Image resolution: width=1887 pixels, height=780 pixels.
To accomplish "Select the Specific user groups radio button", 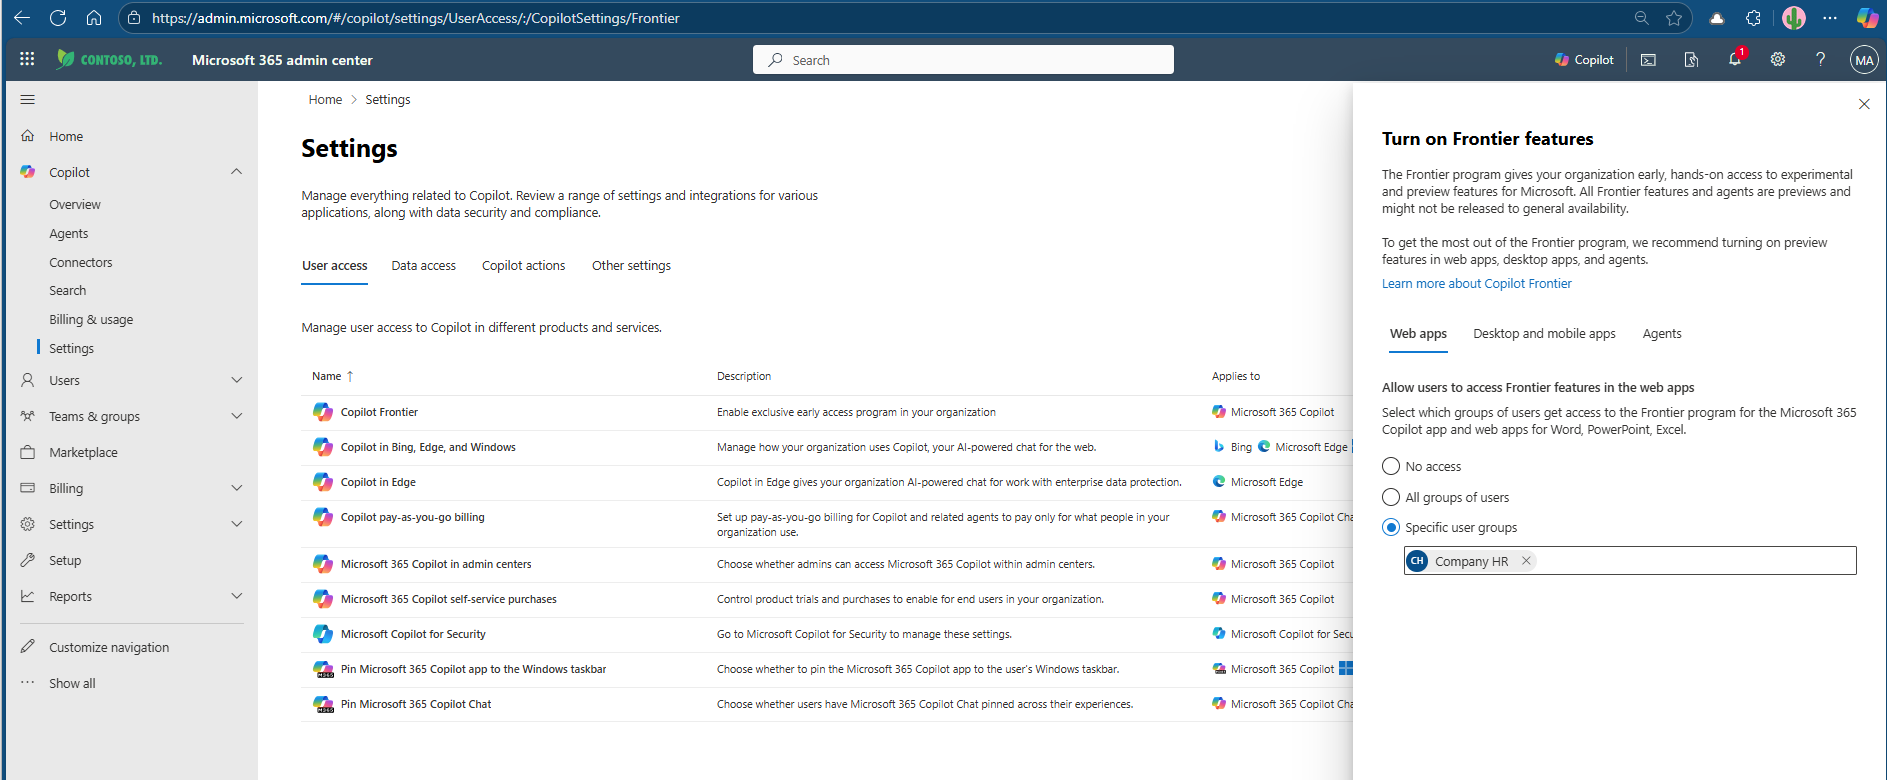I will click(1391, 527).
